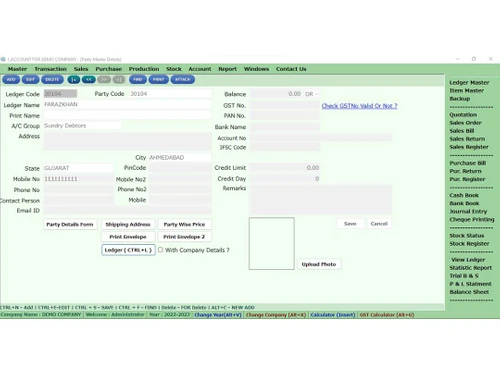
Task: Click the Credit Limit field
Action: pyautogui.click(x=284, y=168)
